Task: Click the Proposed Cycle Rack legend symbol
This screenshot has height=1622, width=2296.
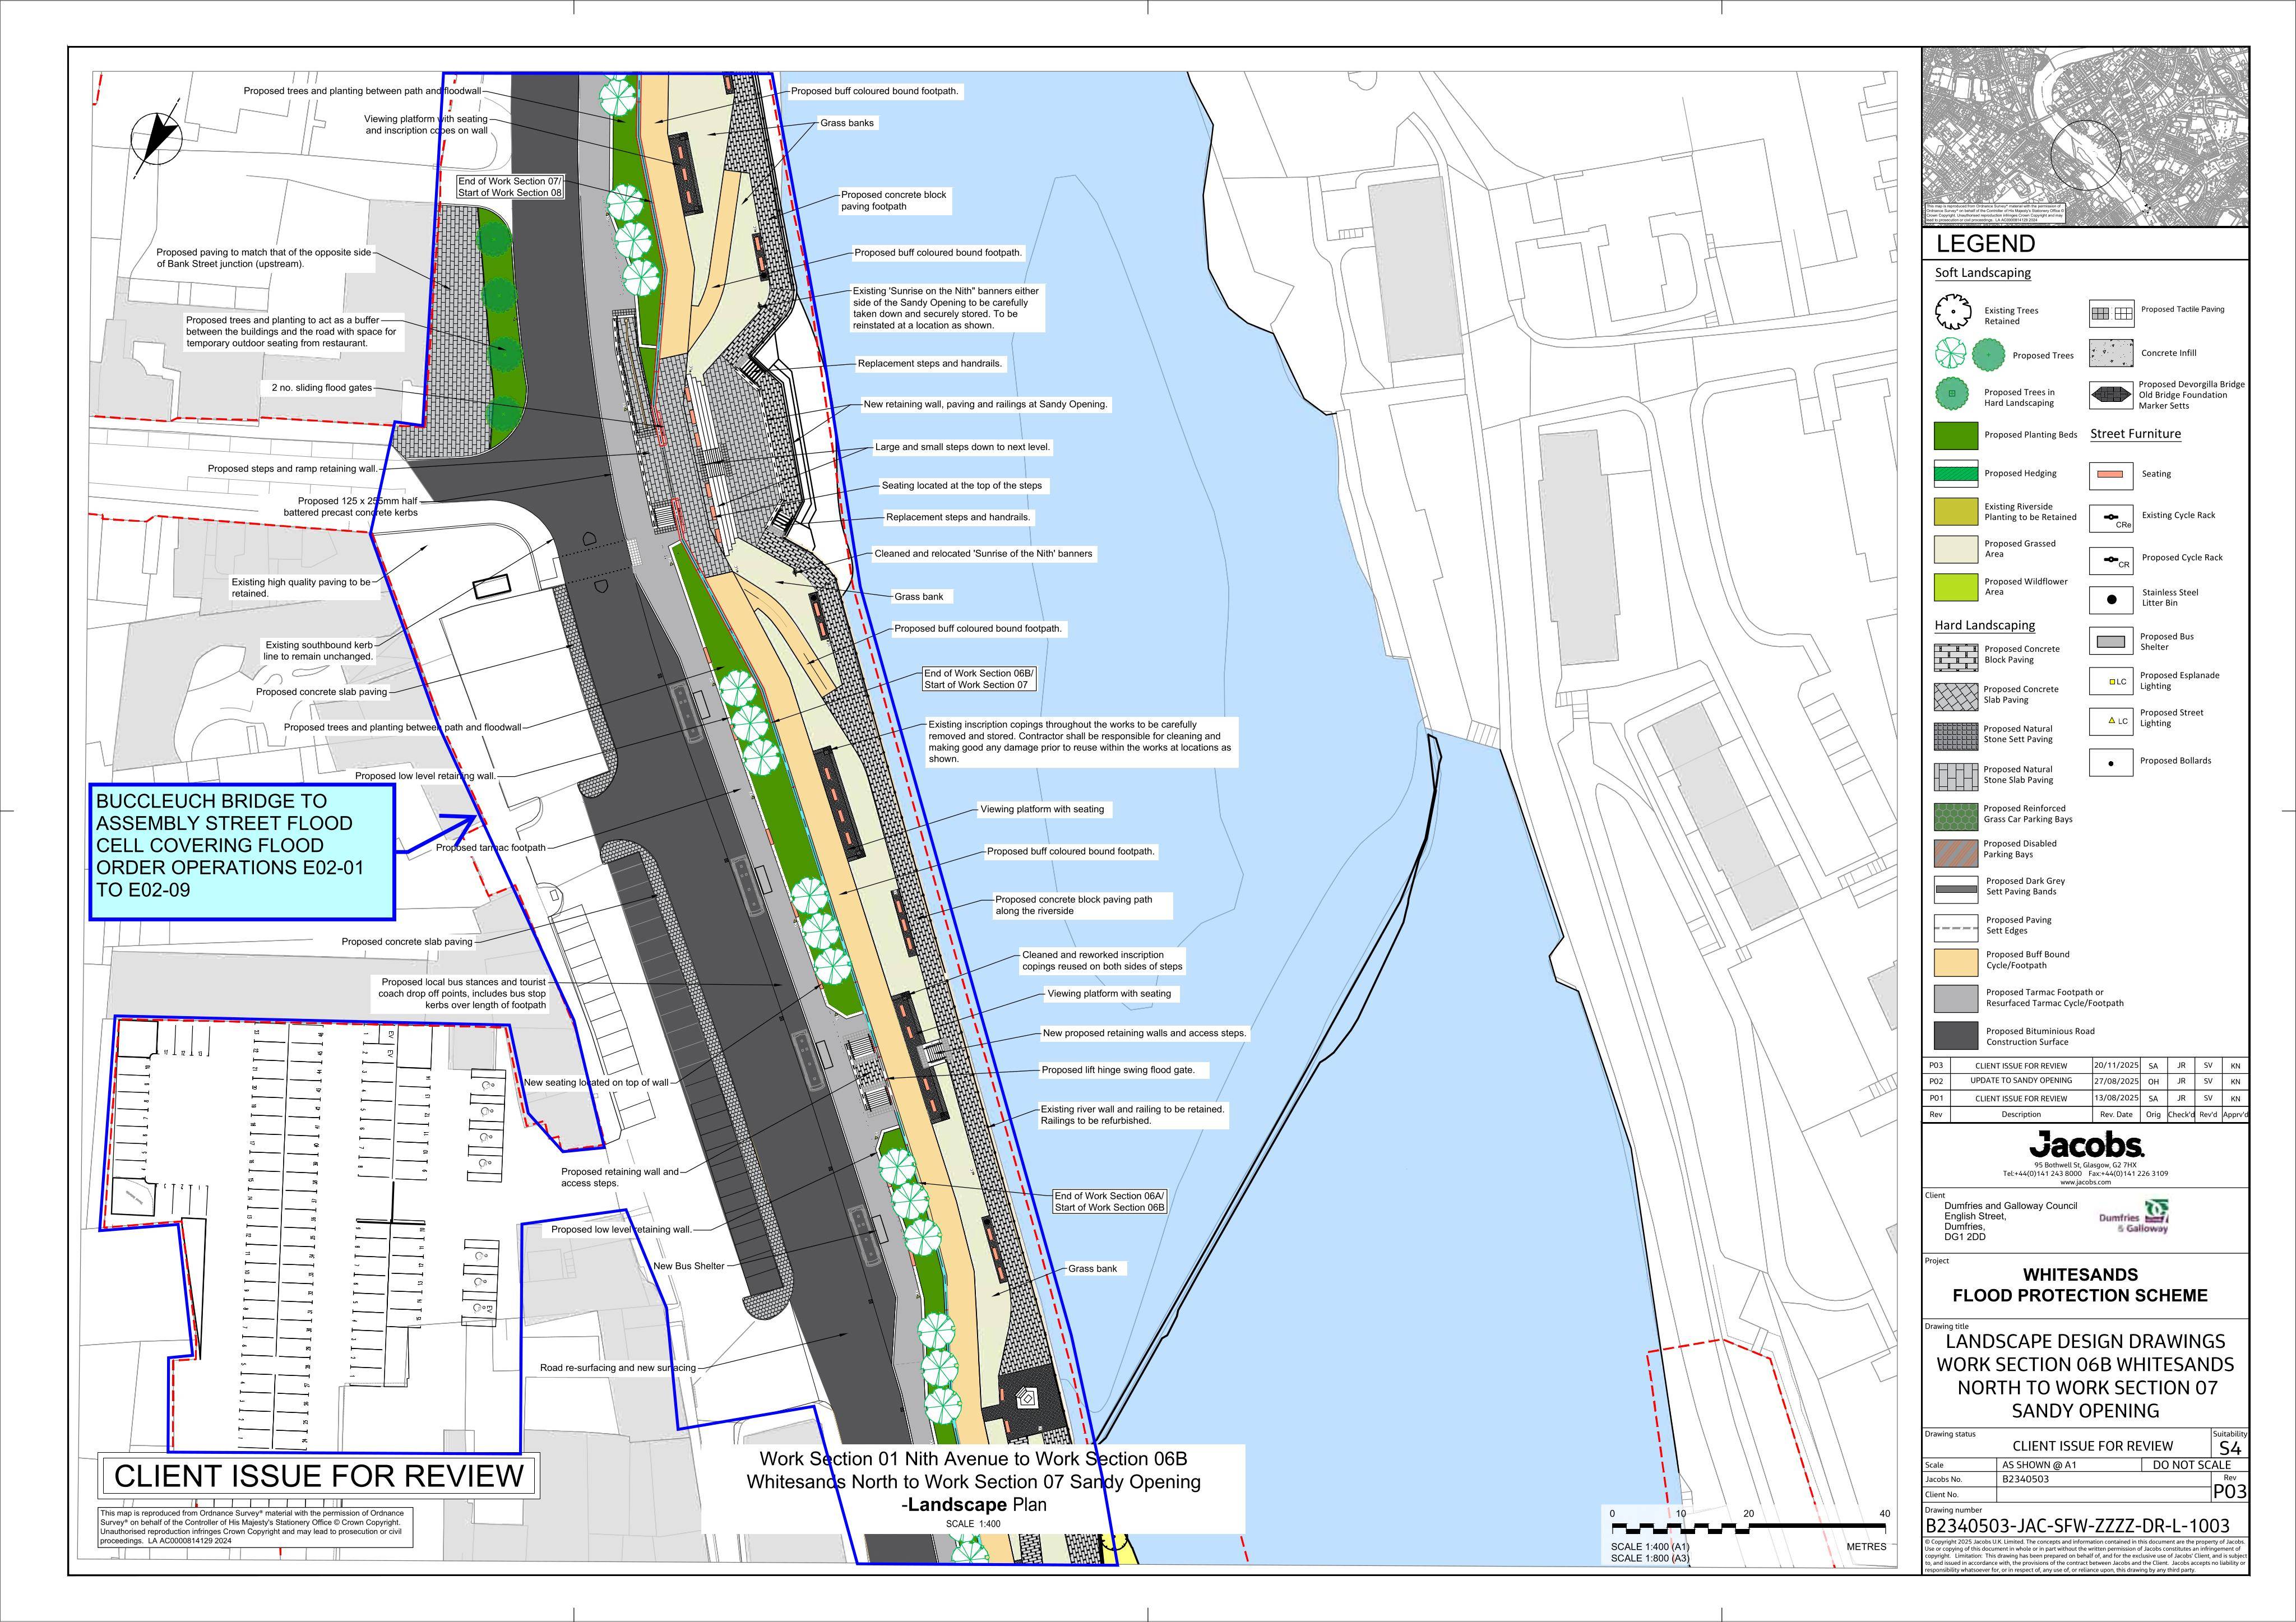Action: click(2110, 560)
